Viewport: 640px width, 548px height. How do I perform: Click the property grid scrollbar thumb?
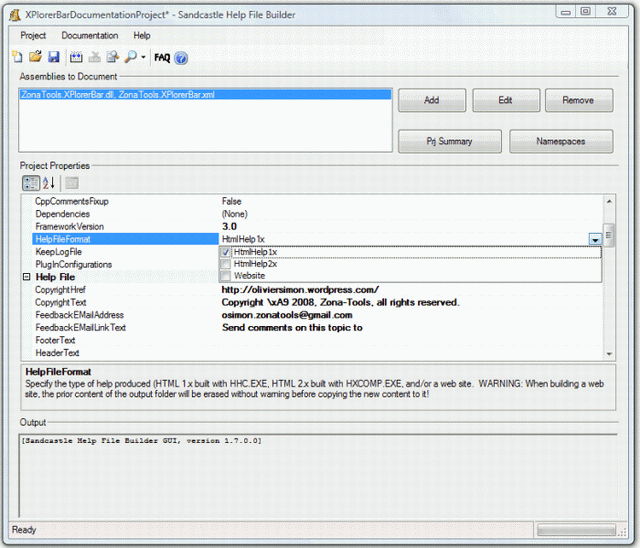pos(609,235)
